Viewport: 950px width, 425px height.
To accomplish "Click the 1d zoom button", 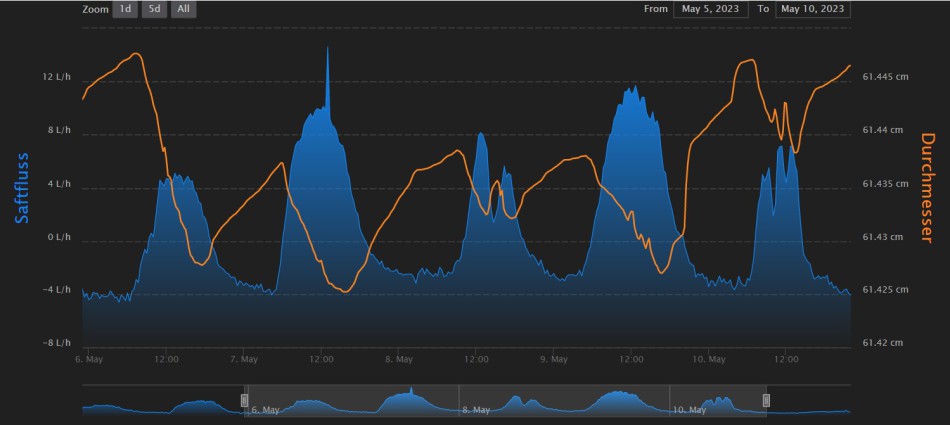I will pos(125,9).
